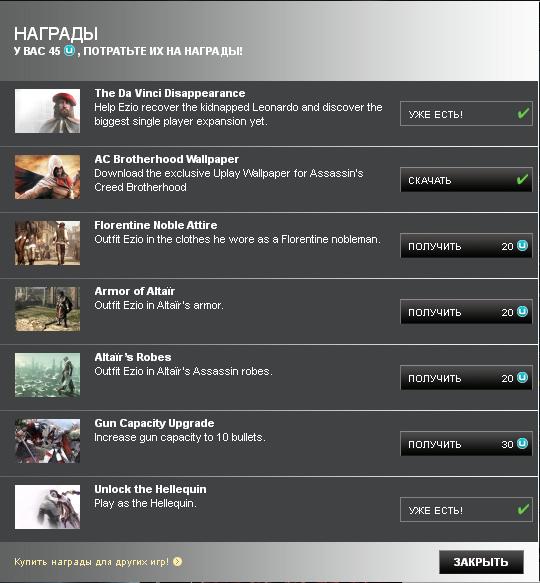540x583 pixels.
Task: Click the Uplay coin icon for Gun Capacity Upgrade
Action: [522, 443]
